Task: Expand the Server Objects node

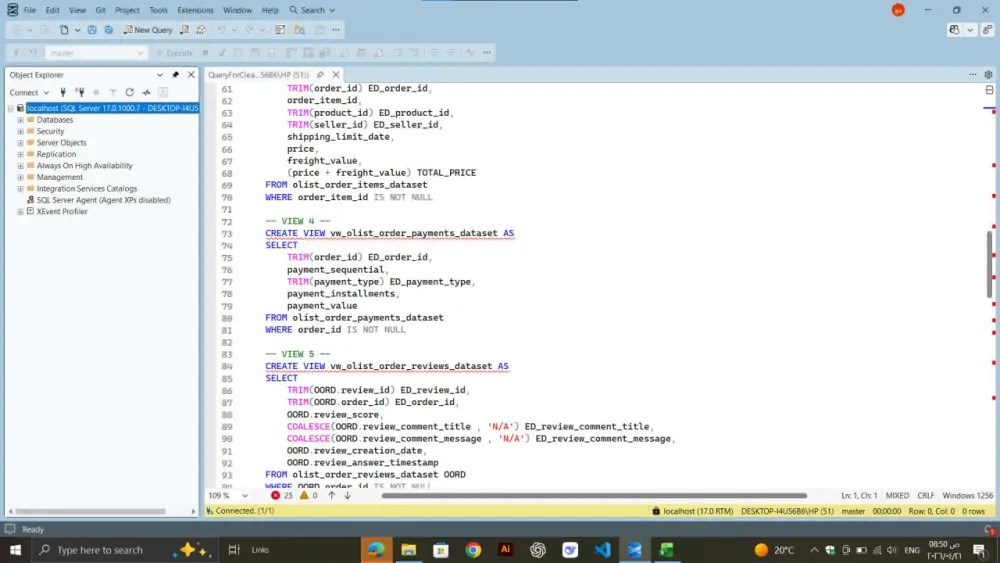Action: click(20, 143)
